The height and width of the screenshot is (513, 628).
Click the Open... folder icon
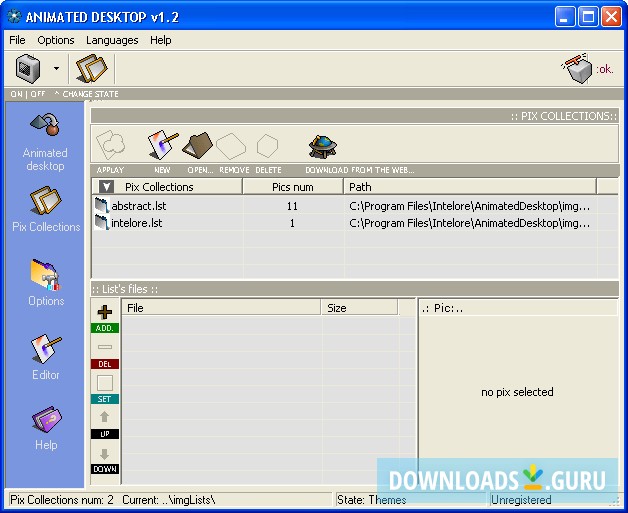pyautogui.click(x=197, y=145)
